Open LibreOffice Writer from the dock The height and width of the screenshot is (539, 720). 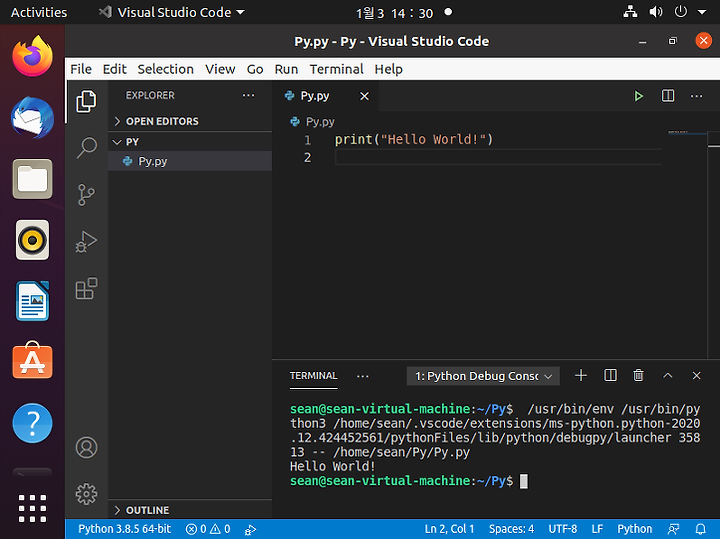point(32,301)
